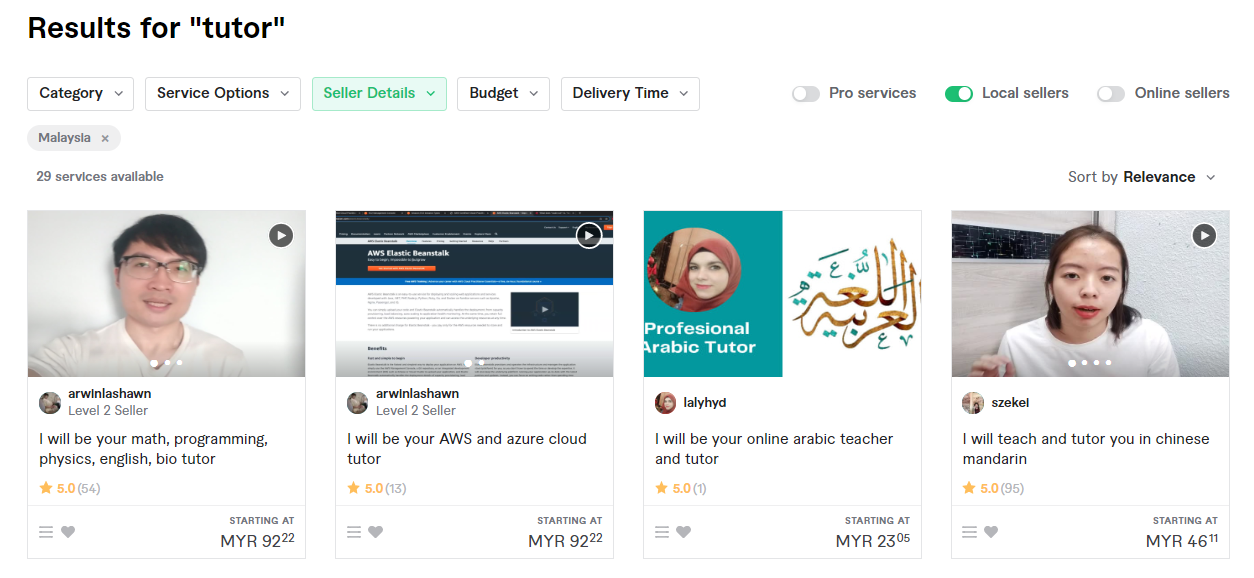The image size is (1254, 578).
Task: Open list menu icon on AWS tutor gig
Action: (354, 532)
